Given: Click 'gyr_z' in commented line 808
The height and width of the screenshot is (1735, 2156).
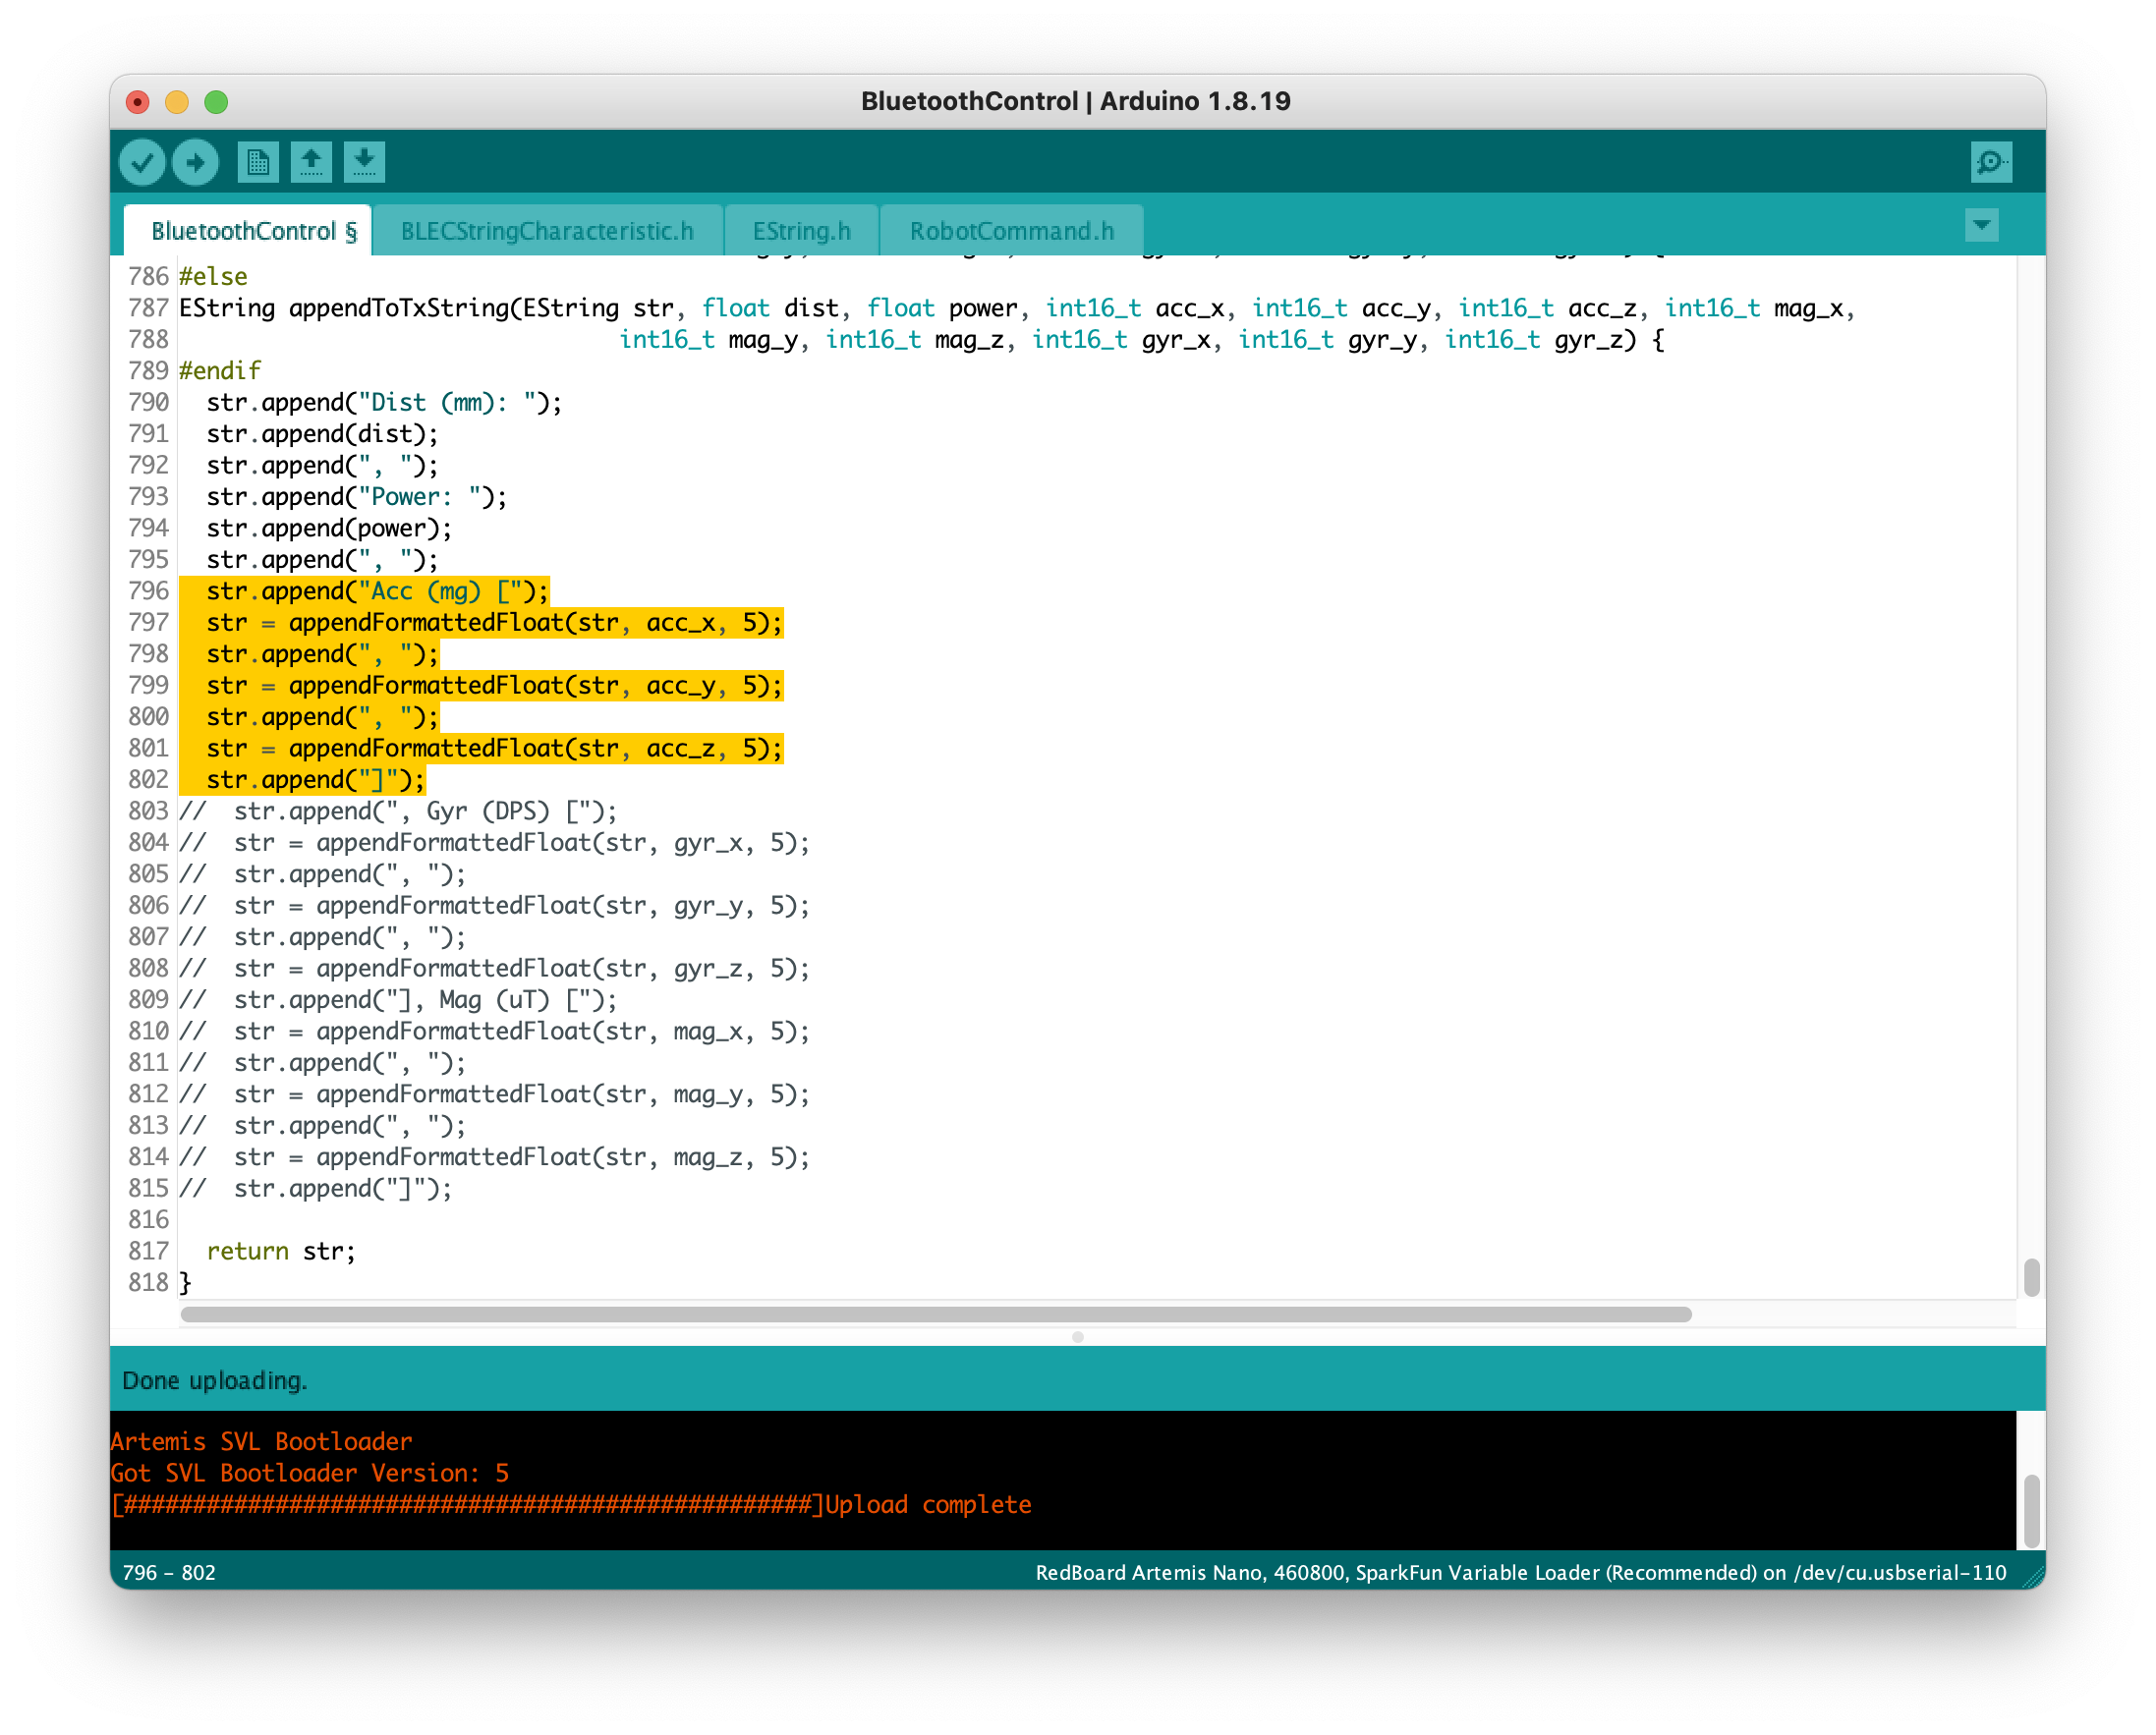Looking at the screenshot, I should coord(708,969).
